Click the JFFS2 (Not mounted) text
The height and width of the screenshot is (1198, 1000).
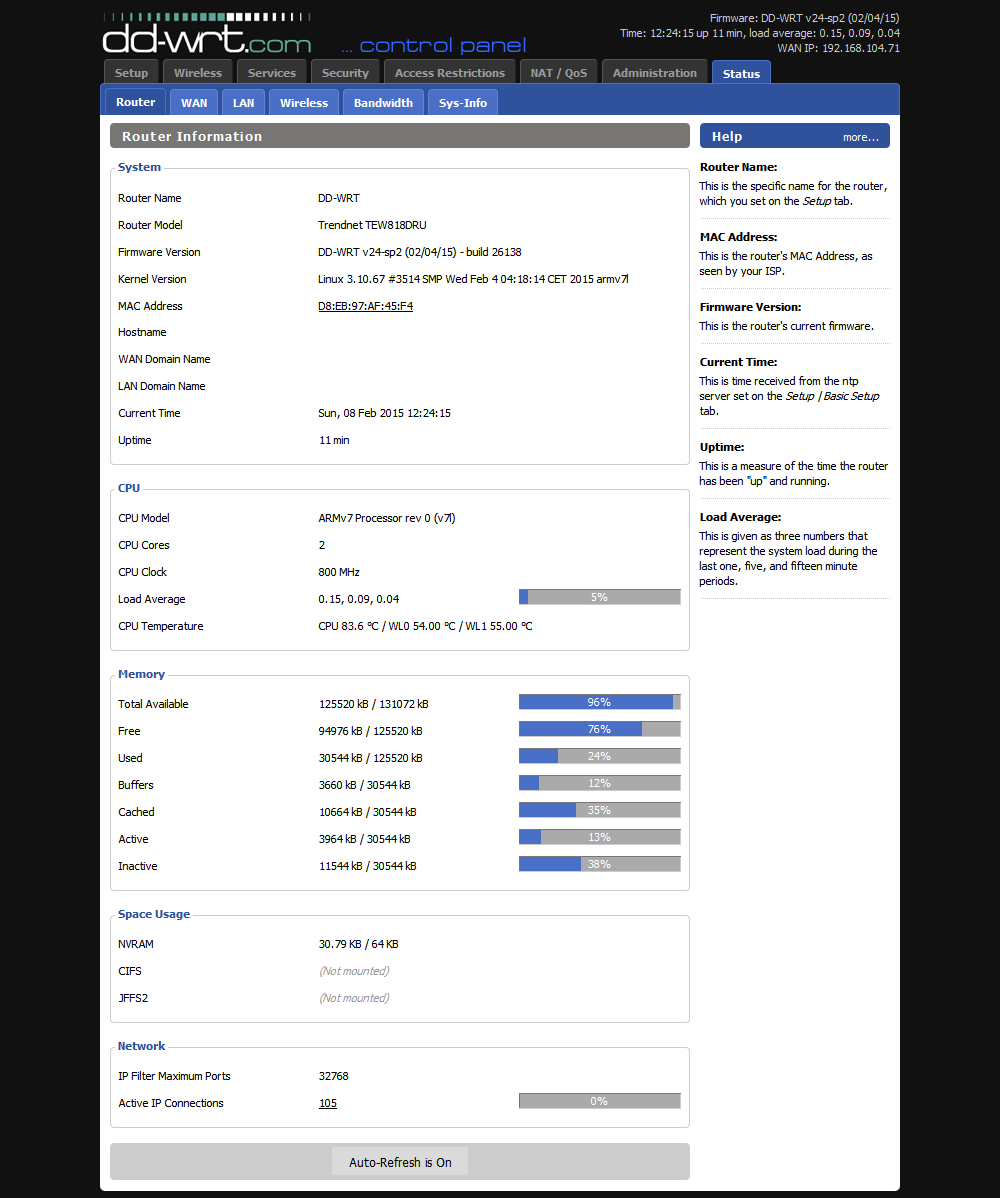(x=354, y=998)
